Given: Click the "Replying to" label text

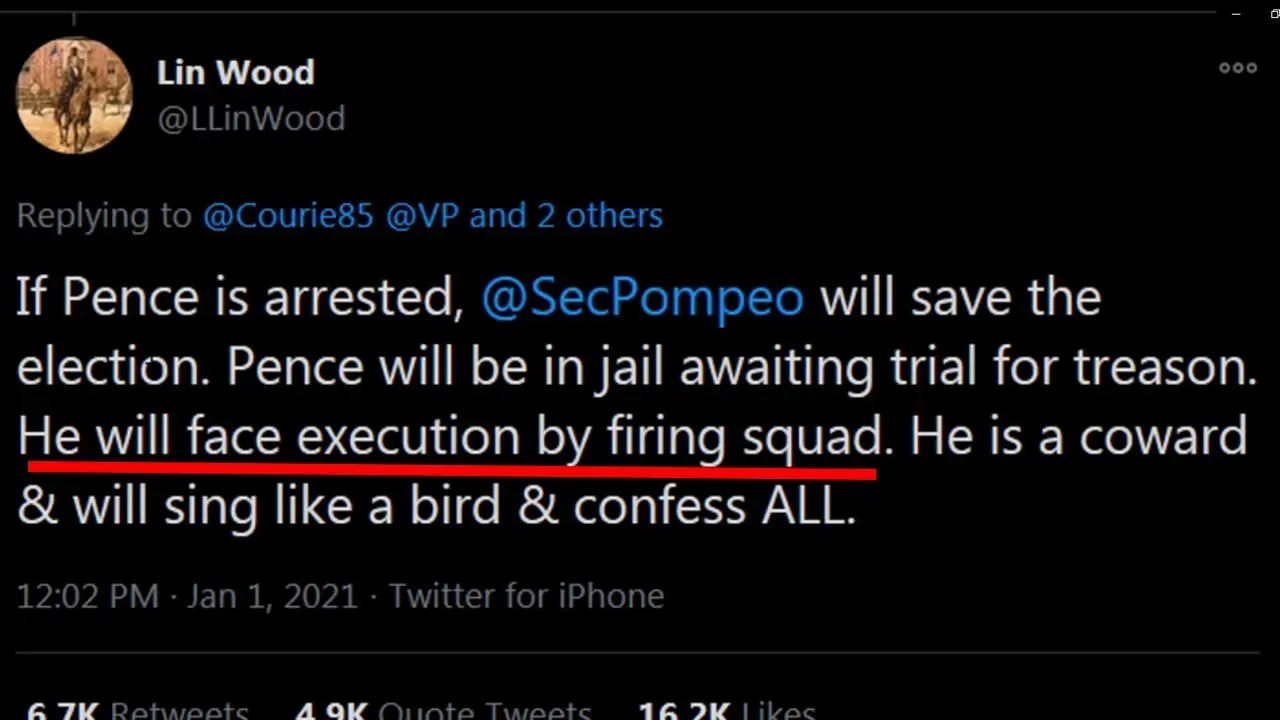Looking at the screenshot, I should (x=104, y=215).
